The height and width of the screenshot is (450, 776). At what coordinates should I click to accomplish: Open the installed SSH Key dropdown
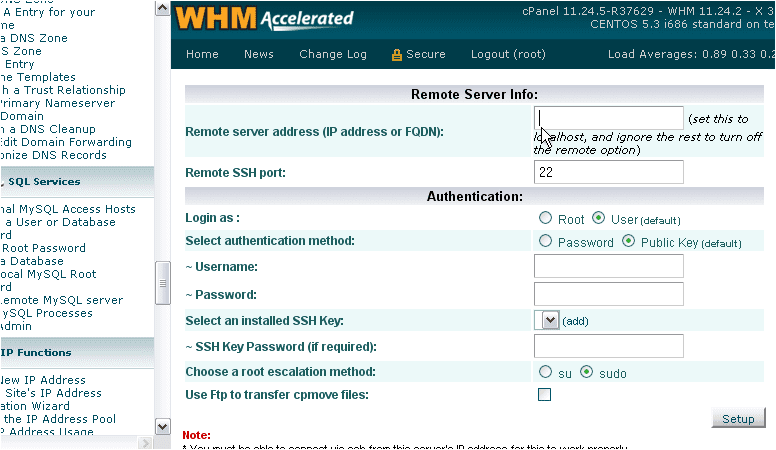tap(547, 320)
